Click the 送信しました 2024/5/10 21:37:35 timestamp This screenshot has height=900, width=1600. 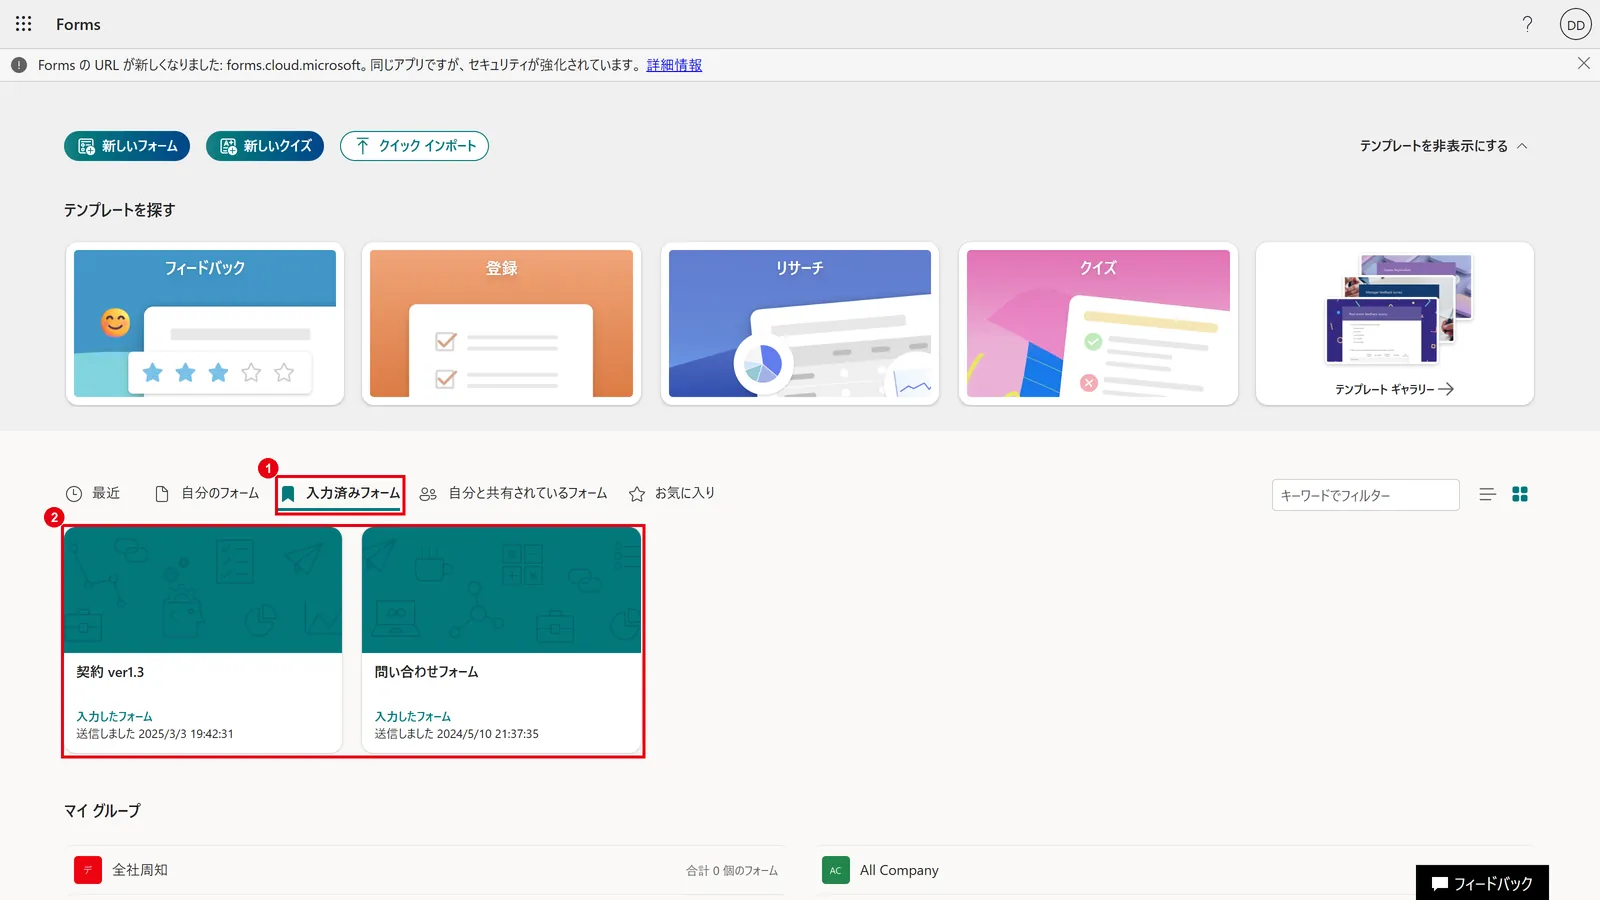tap(456, 734)
